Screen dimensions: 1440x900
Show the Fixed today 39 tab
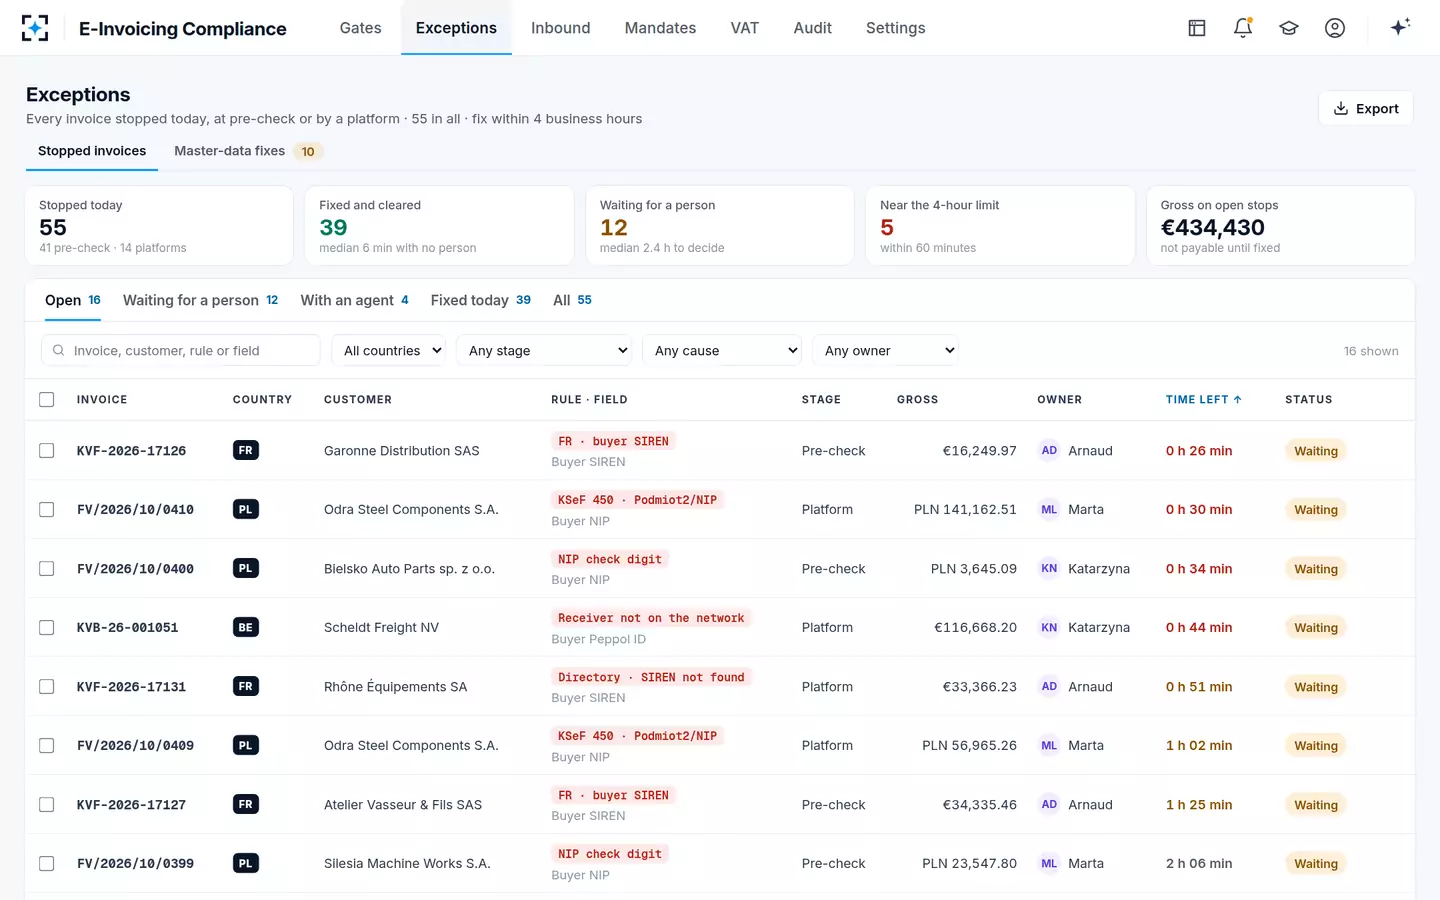point(480,300)
